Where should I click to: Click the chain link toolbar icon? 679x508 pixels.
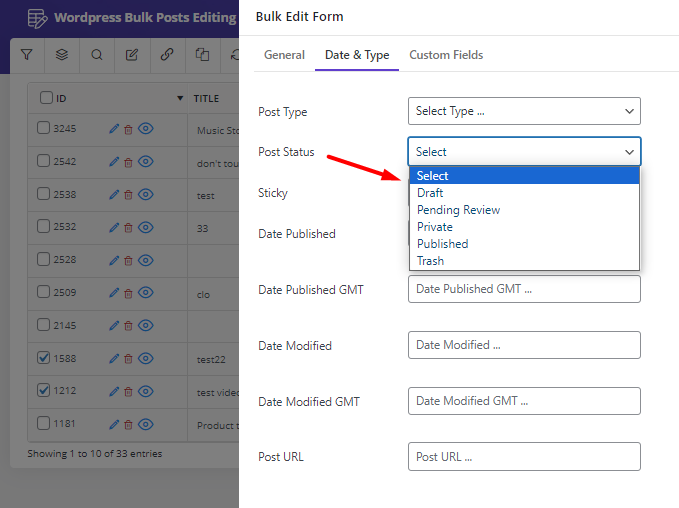(x=167, y=55)
